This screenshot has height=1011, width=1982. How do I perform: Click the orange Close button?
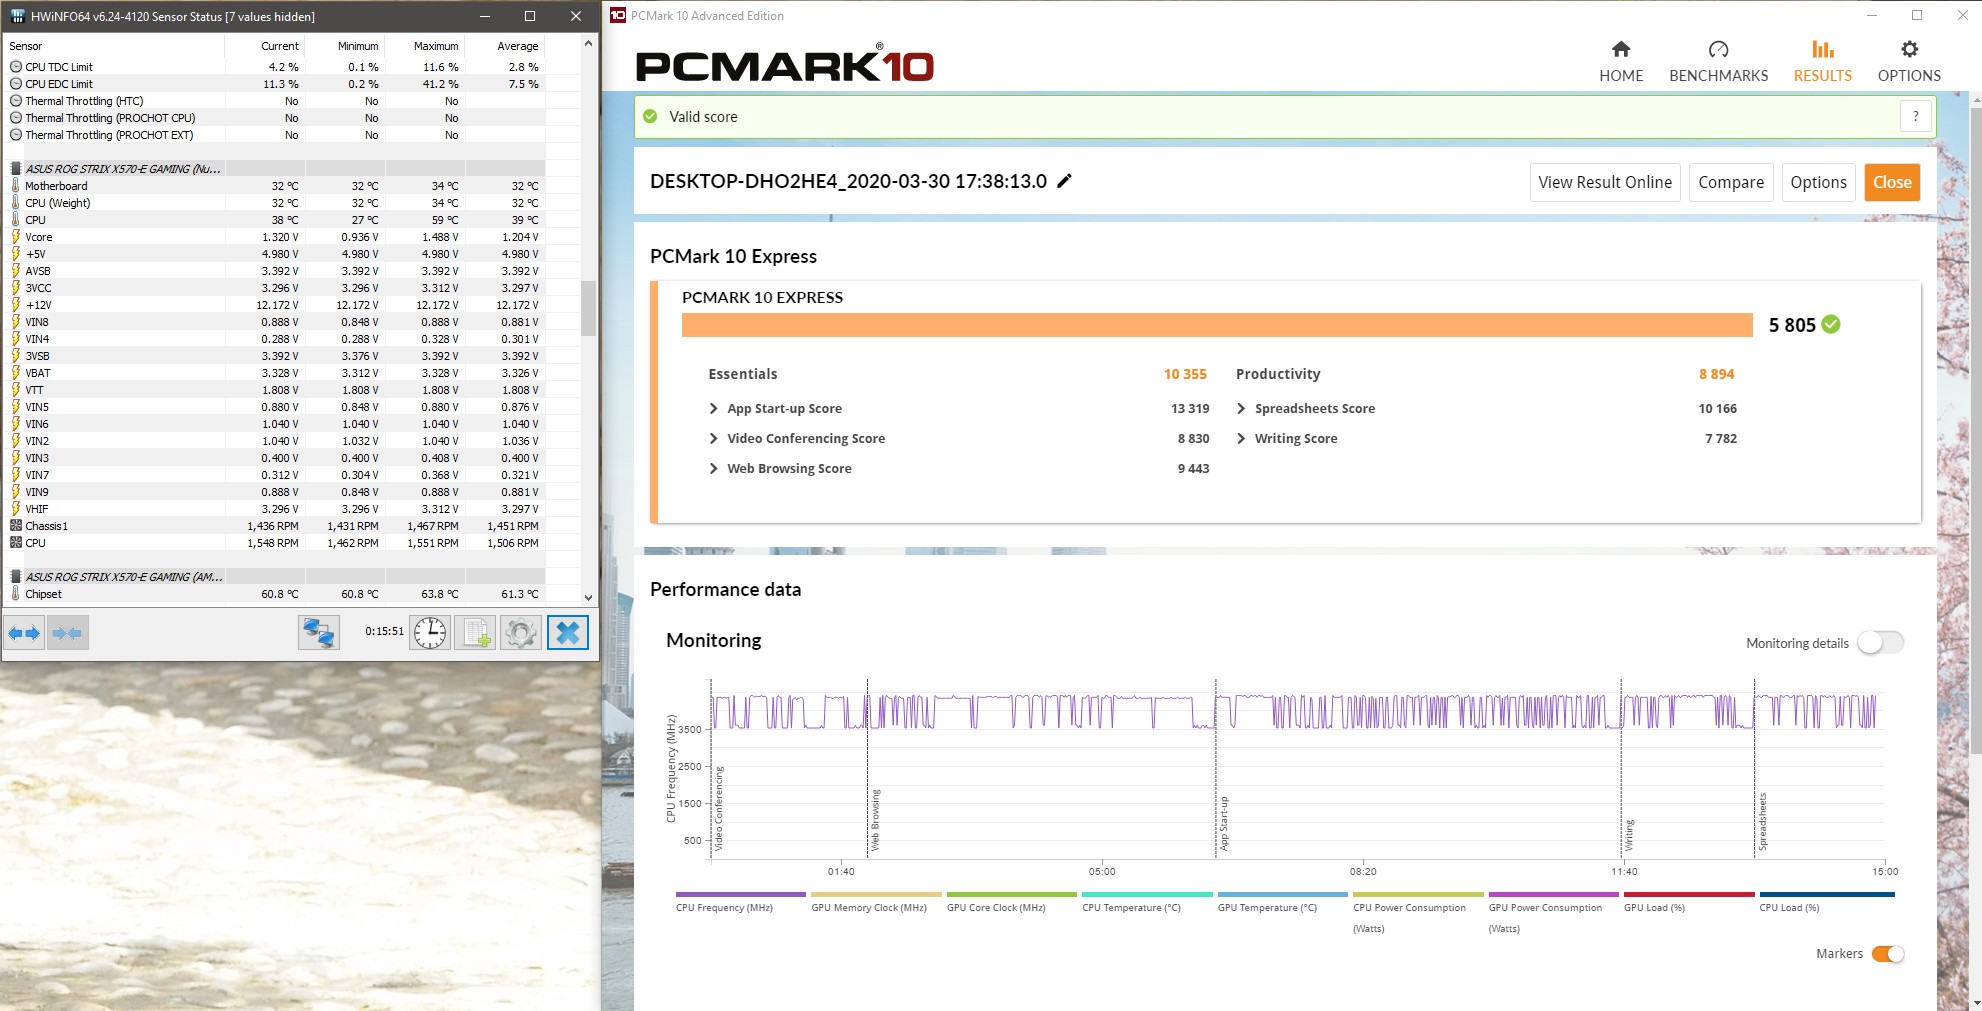tap(1892, 182)
